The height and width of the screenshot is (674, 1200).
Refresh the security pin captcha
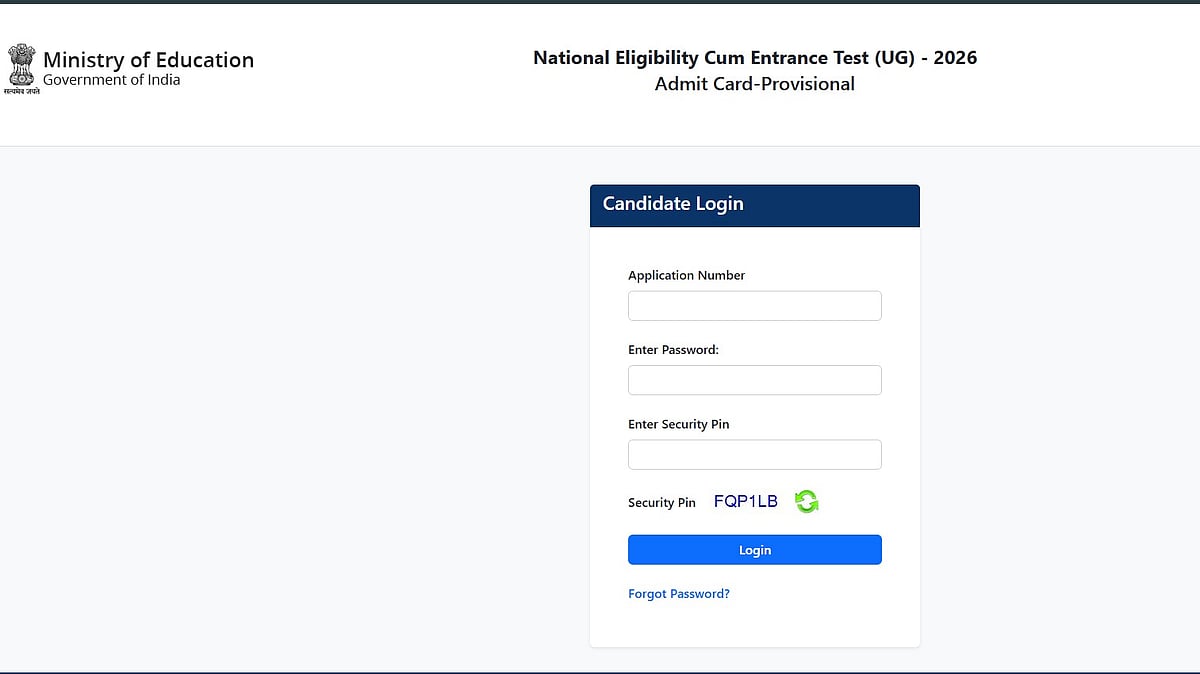coord(806,502)
